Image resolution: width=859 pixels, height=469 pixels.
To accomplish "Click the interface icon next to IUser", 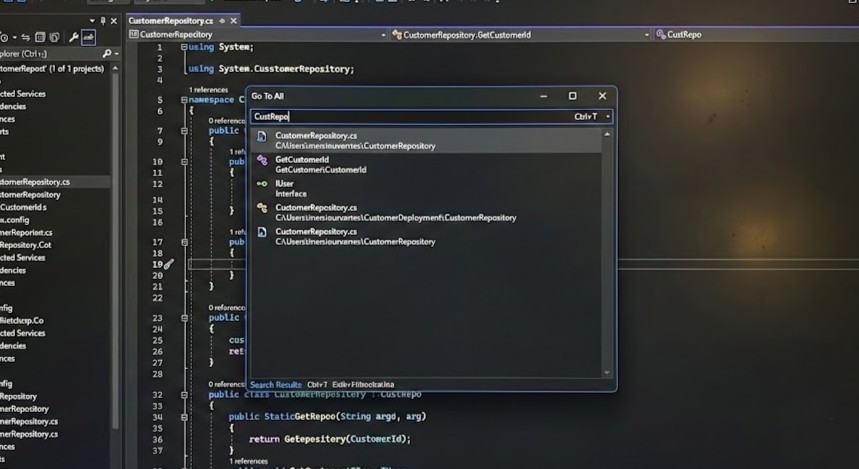I will (262, 184).
